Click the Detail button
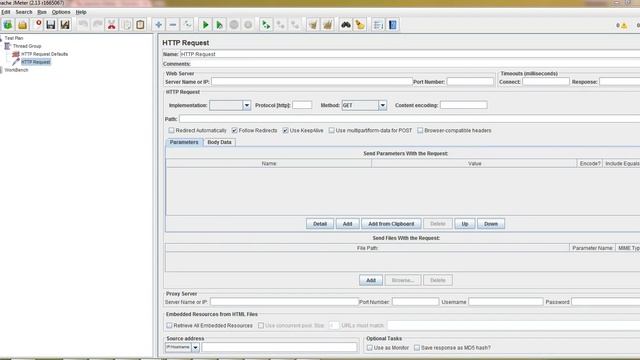640x360 pixels. pyautogui.click(x=320, y=224)
